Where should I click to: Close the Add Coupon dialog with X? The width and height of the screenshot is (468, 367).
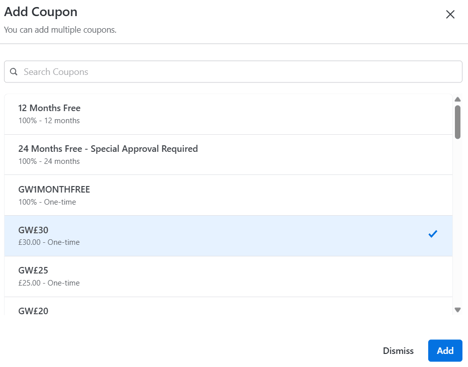click(x=450, y=14)
